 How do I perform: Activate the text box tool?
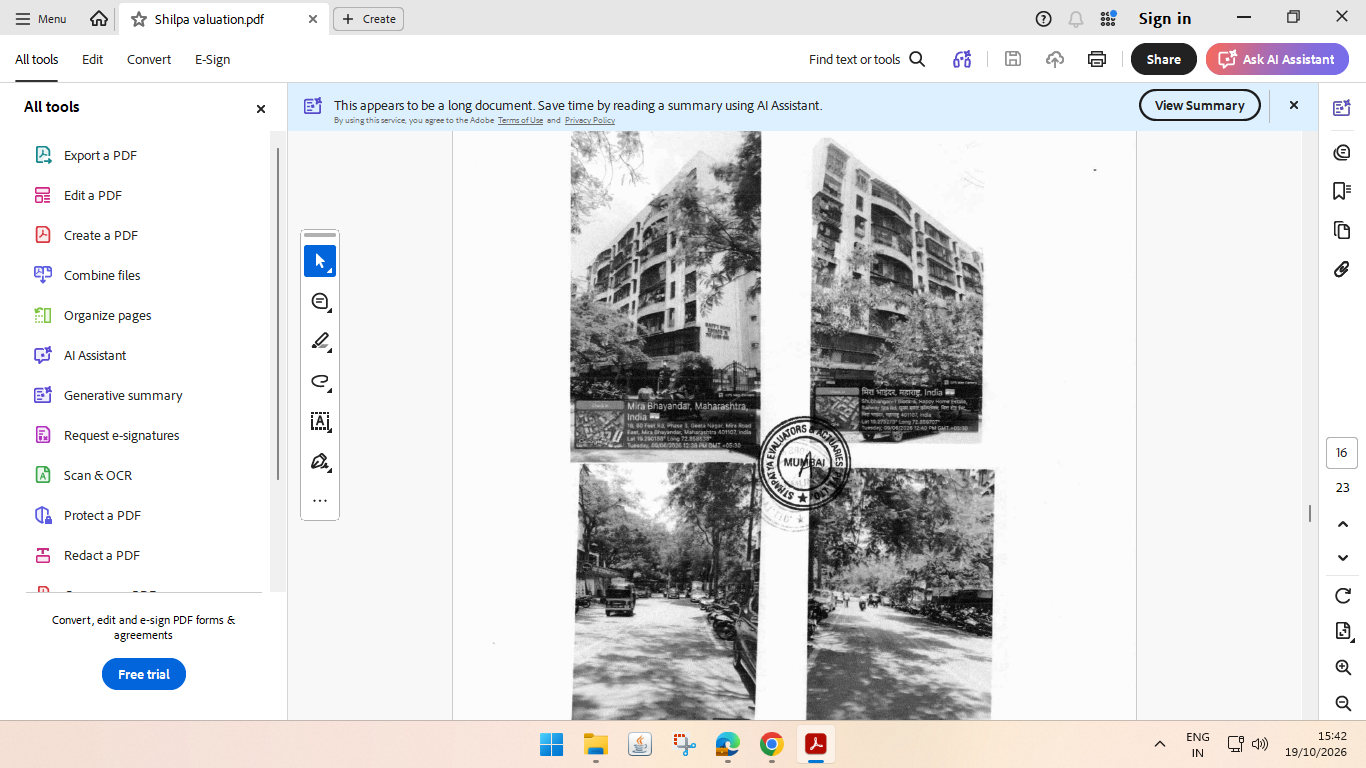(x=320, y=421)
